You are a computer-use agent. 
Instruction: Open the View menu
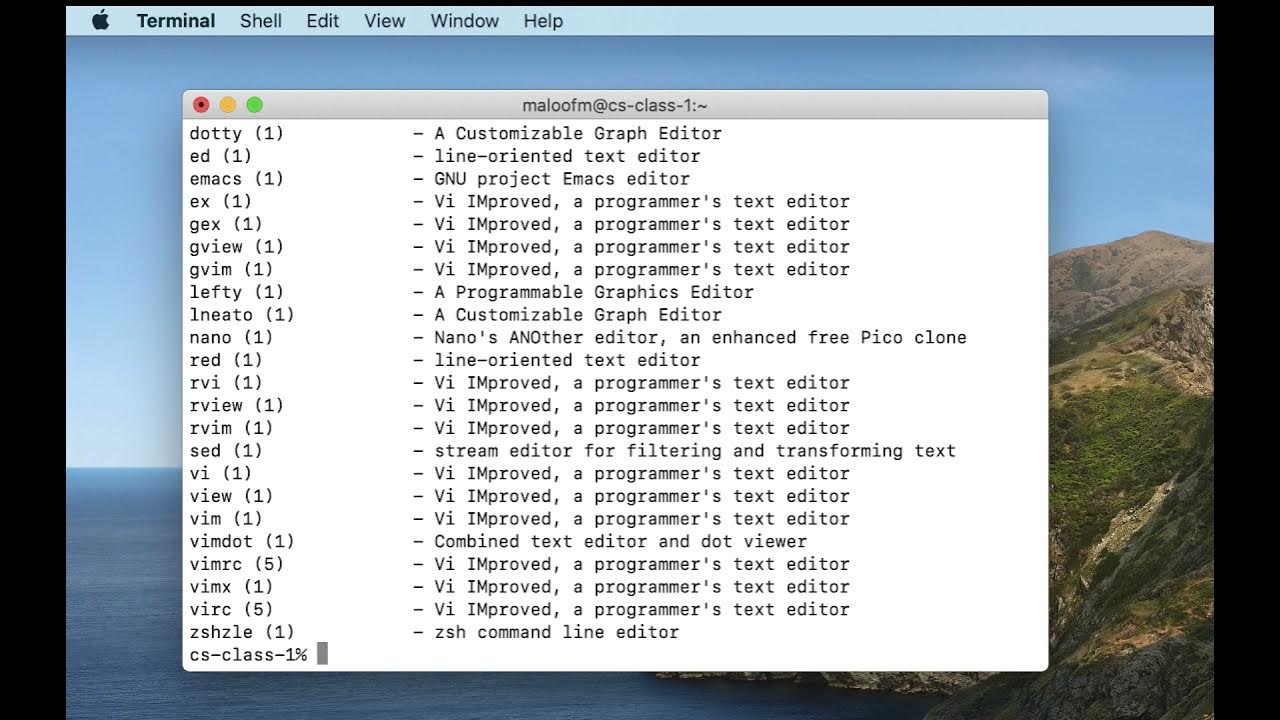coord(385,20)
